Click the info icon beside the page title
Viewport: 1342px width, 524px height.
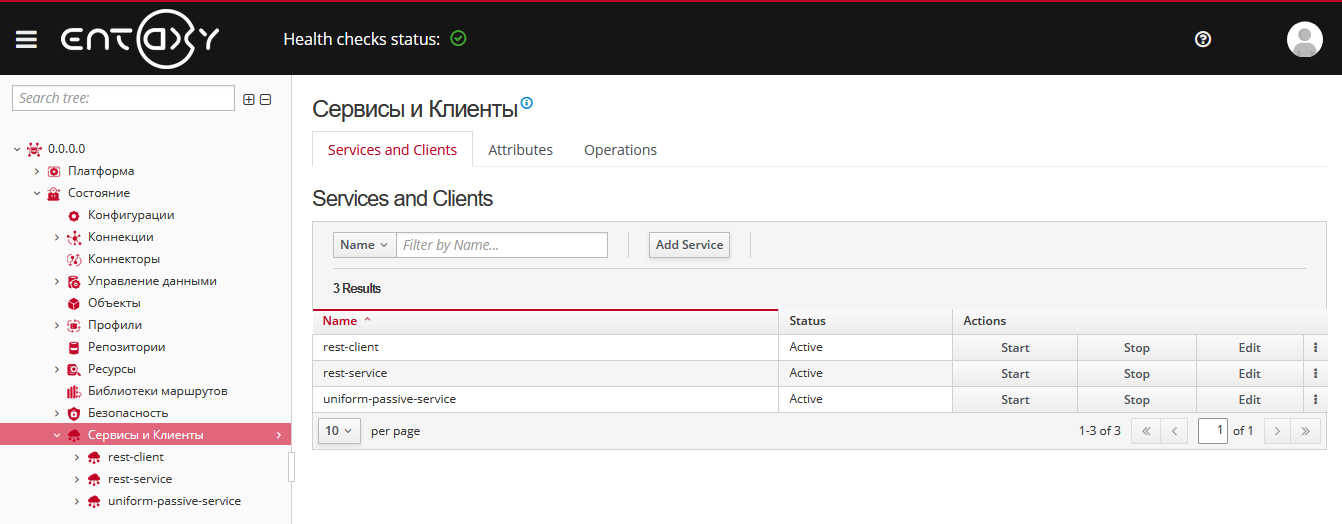click(x=527, y=103)
